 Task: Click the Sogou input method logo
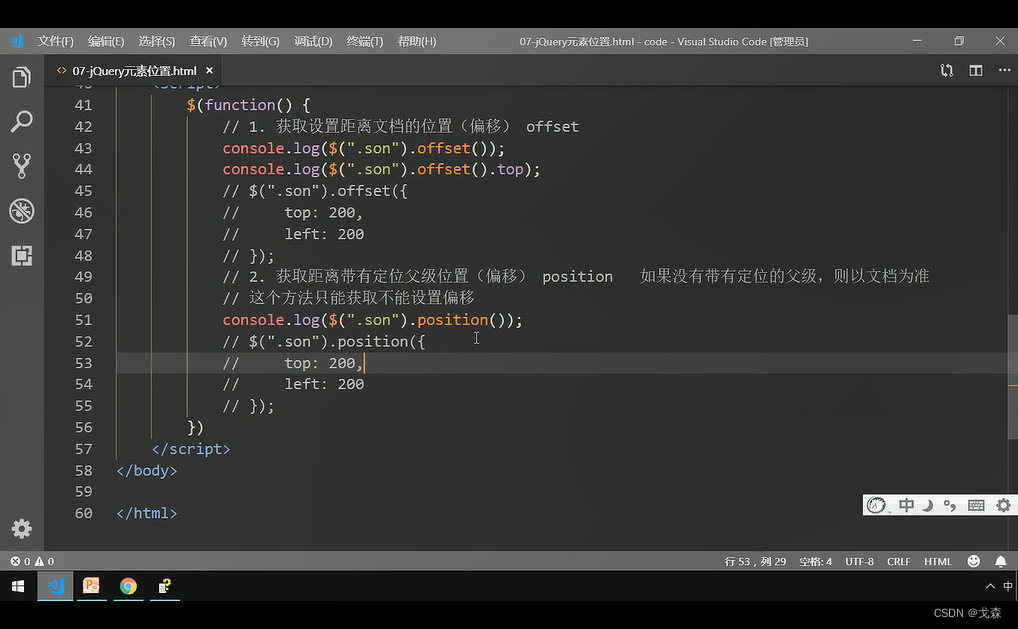click(876, 505)
